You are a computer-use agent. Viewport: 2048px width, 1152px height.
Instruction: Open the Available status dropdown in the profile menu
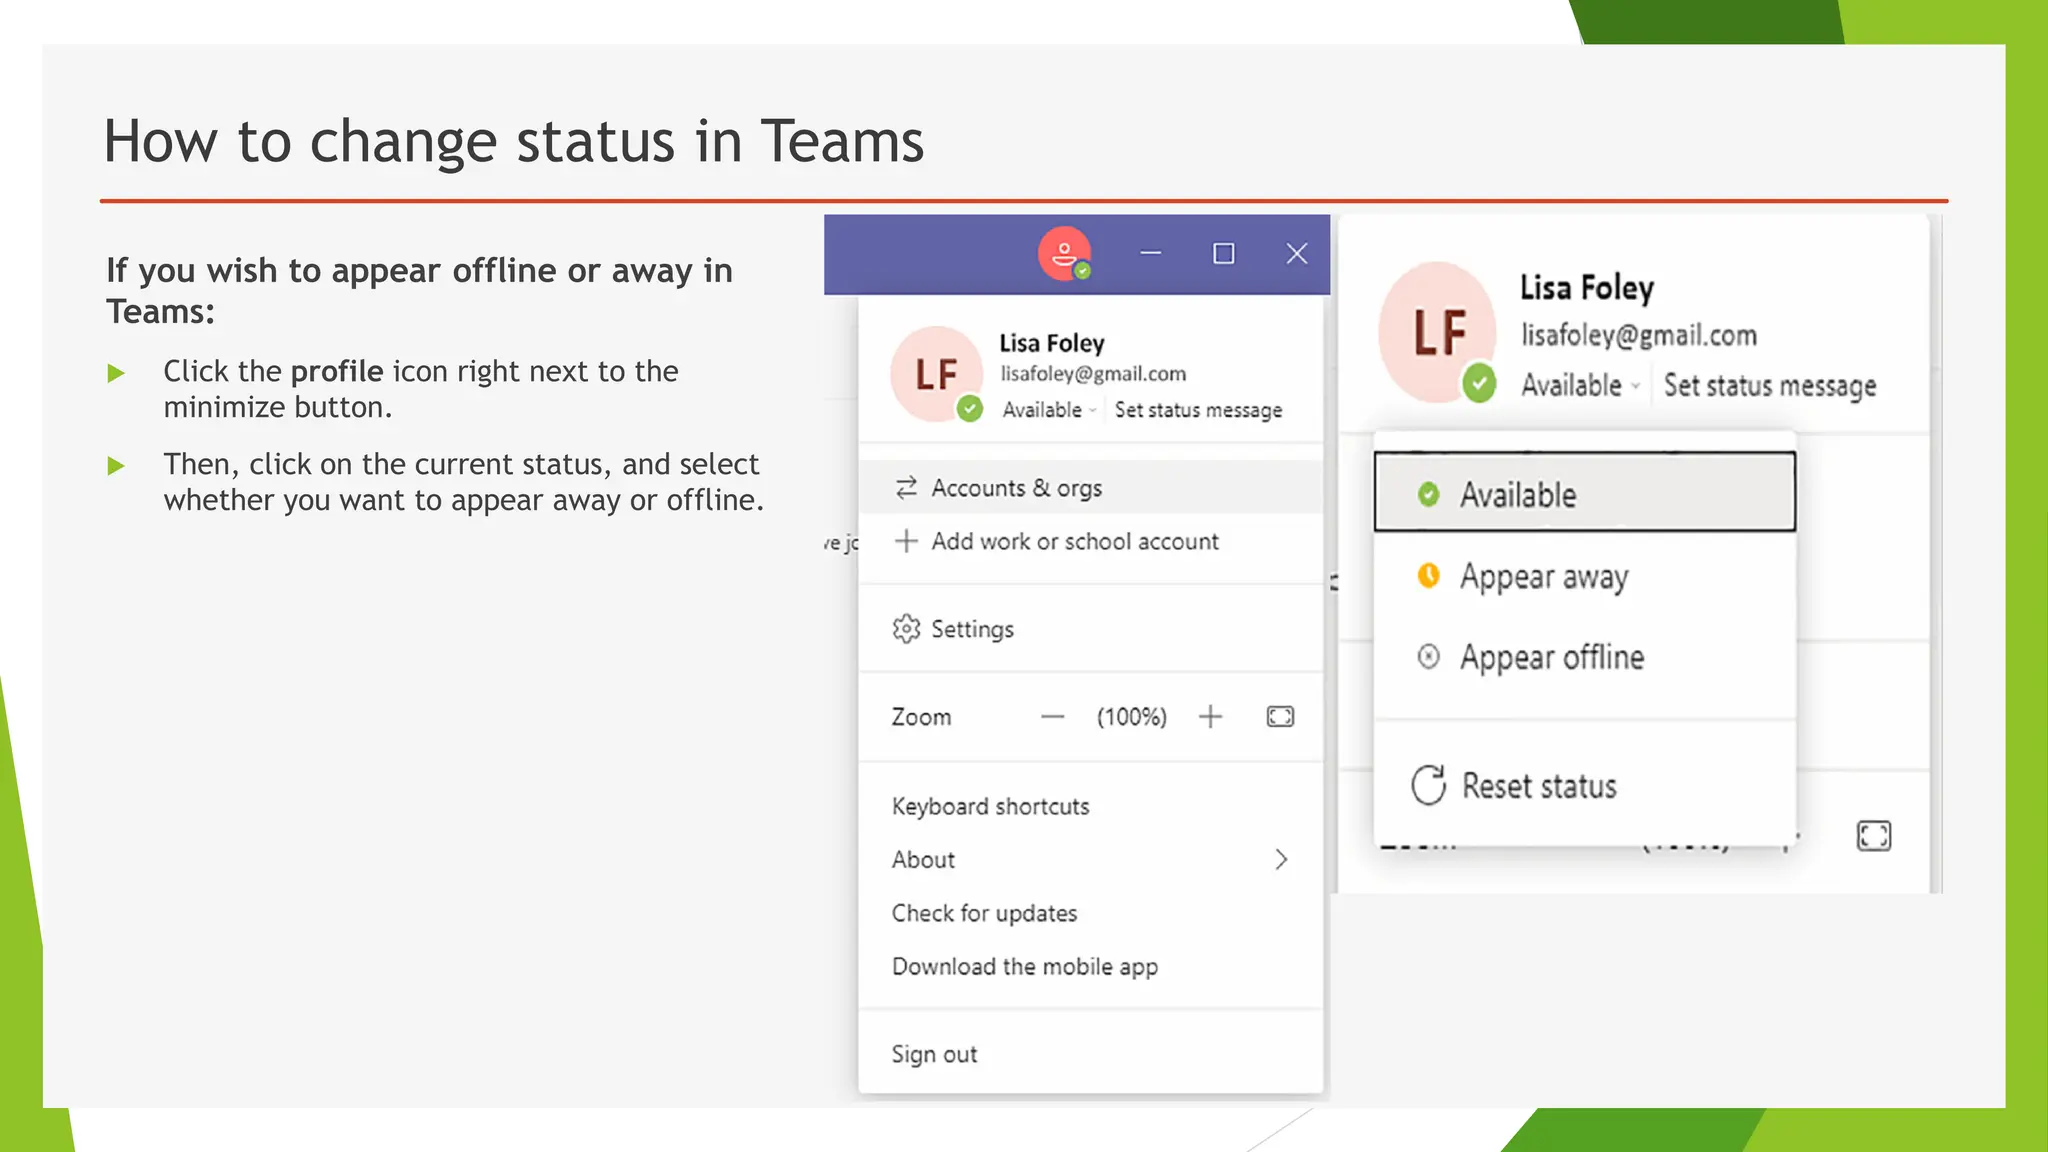[x=1050, y=410]
